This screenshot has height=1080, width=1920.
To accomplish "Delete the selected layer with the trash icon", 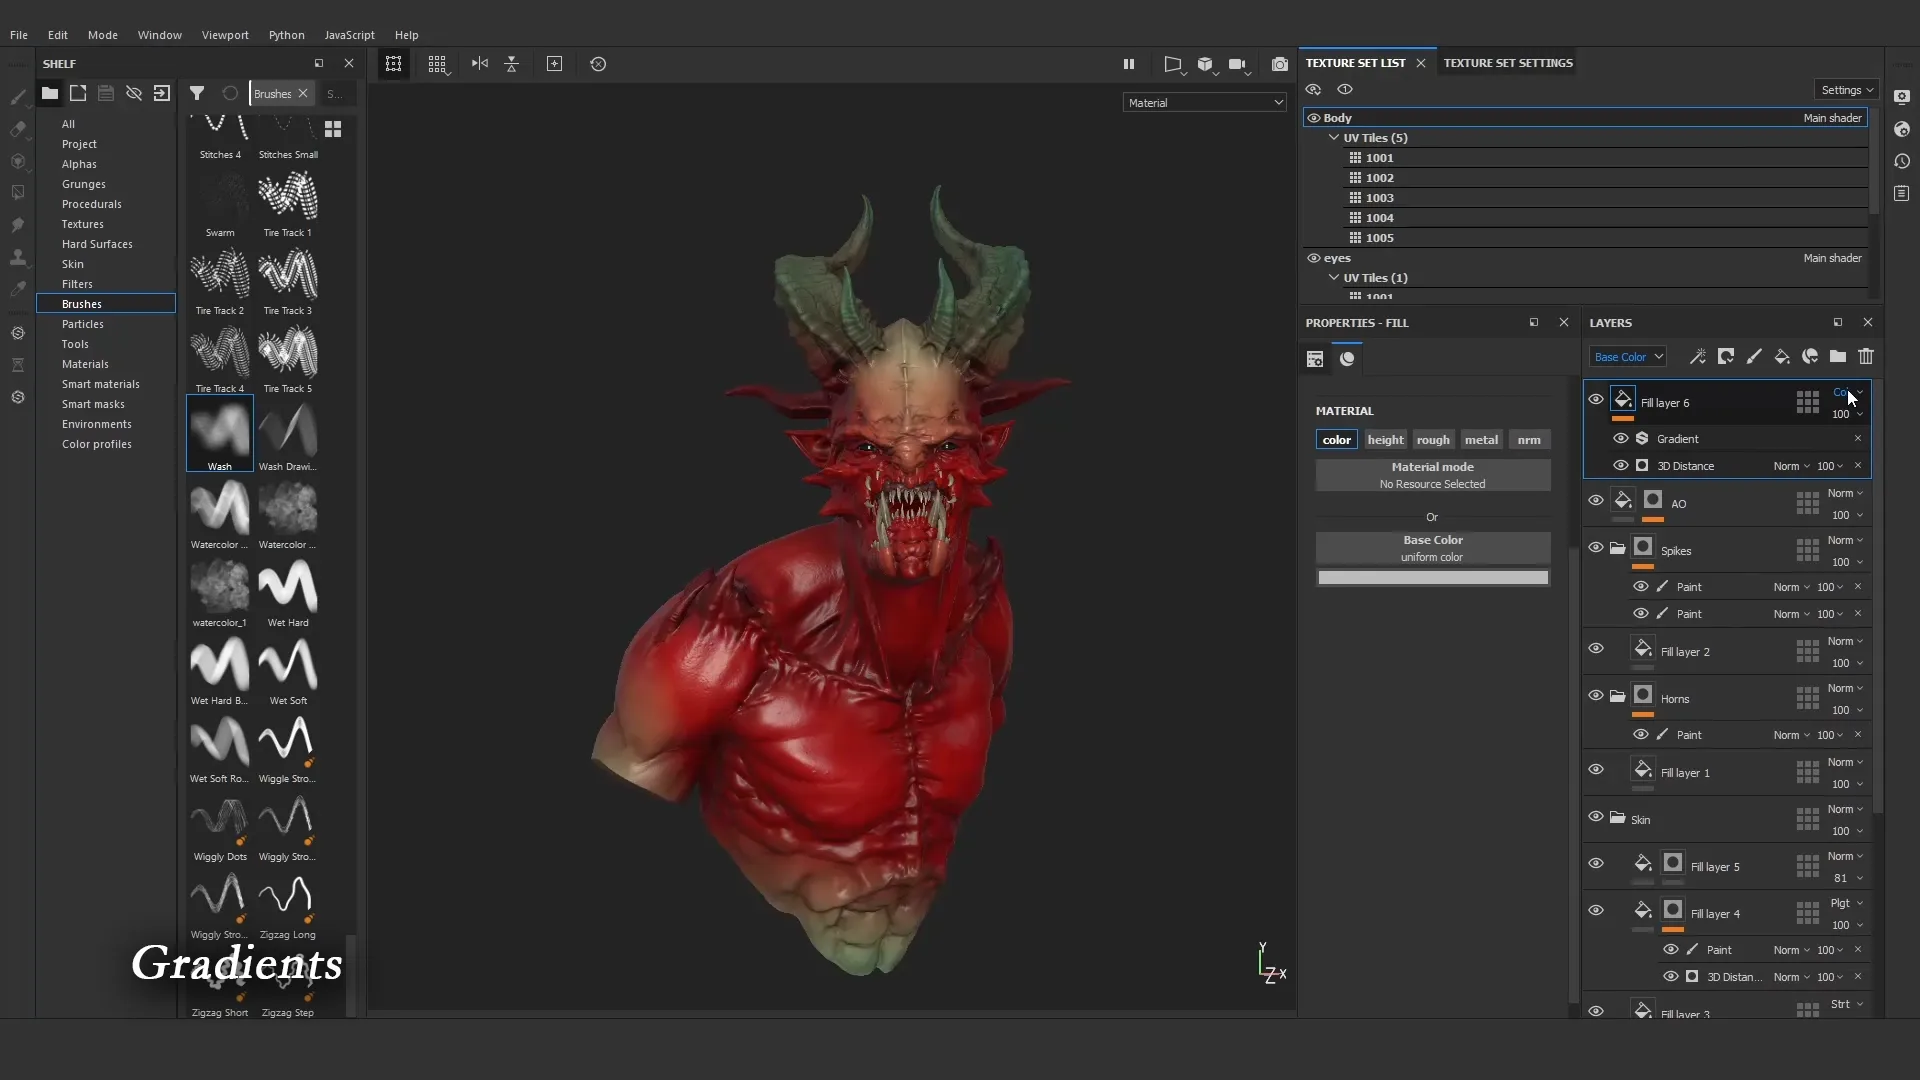I will (x=1867, y=357).
